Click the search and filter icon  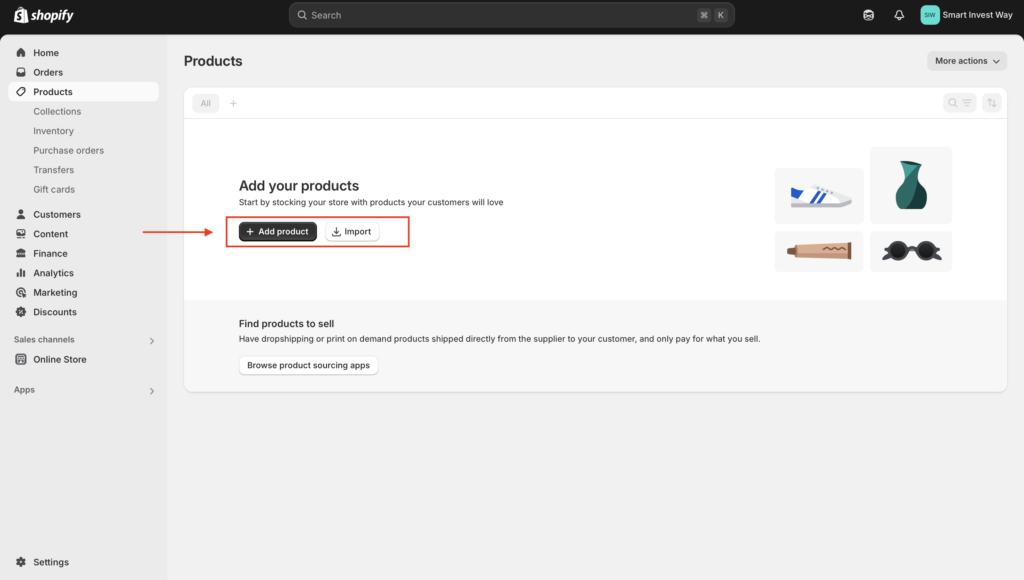[x=959, y=103]
